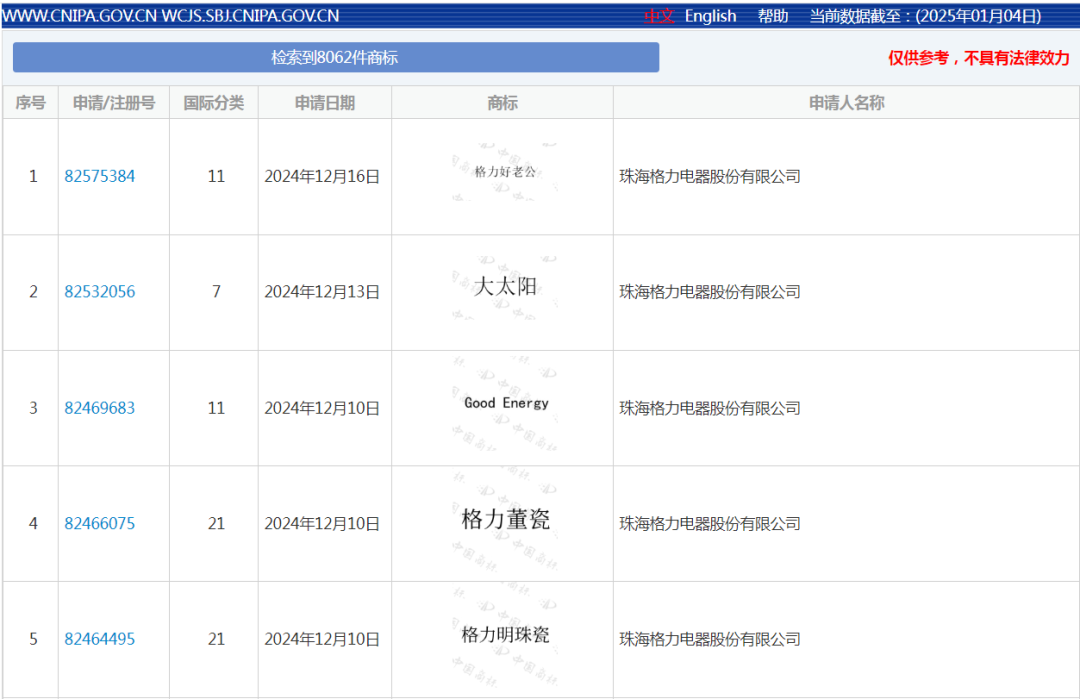Click the 申请人名称 column header
The image size is (1080, 699).
[x=846, y=103]
